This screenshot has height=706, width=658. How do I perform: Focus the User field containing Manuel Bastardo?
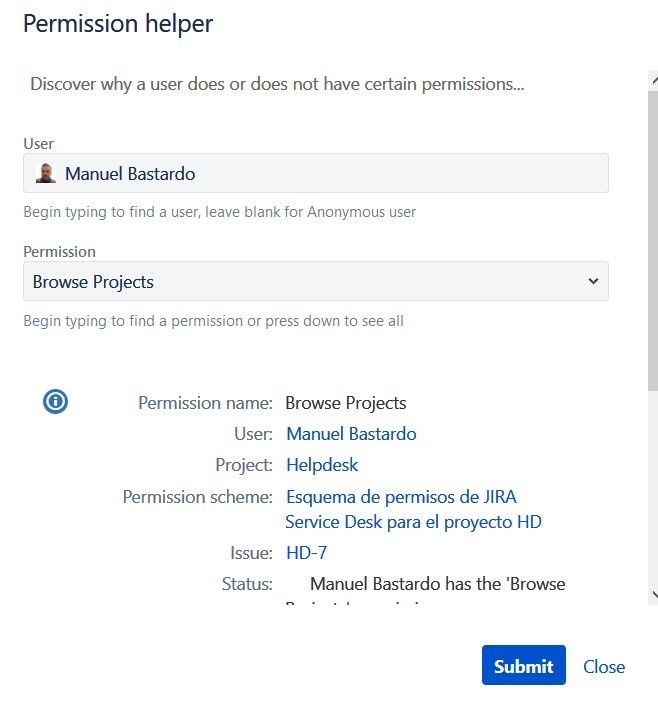(316, 173)
